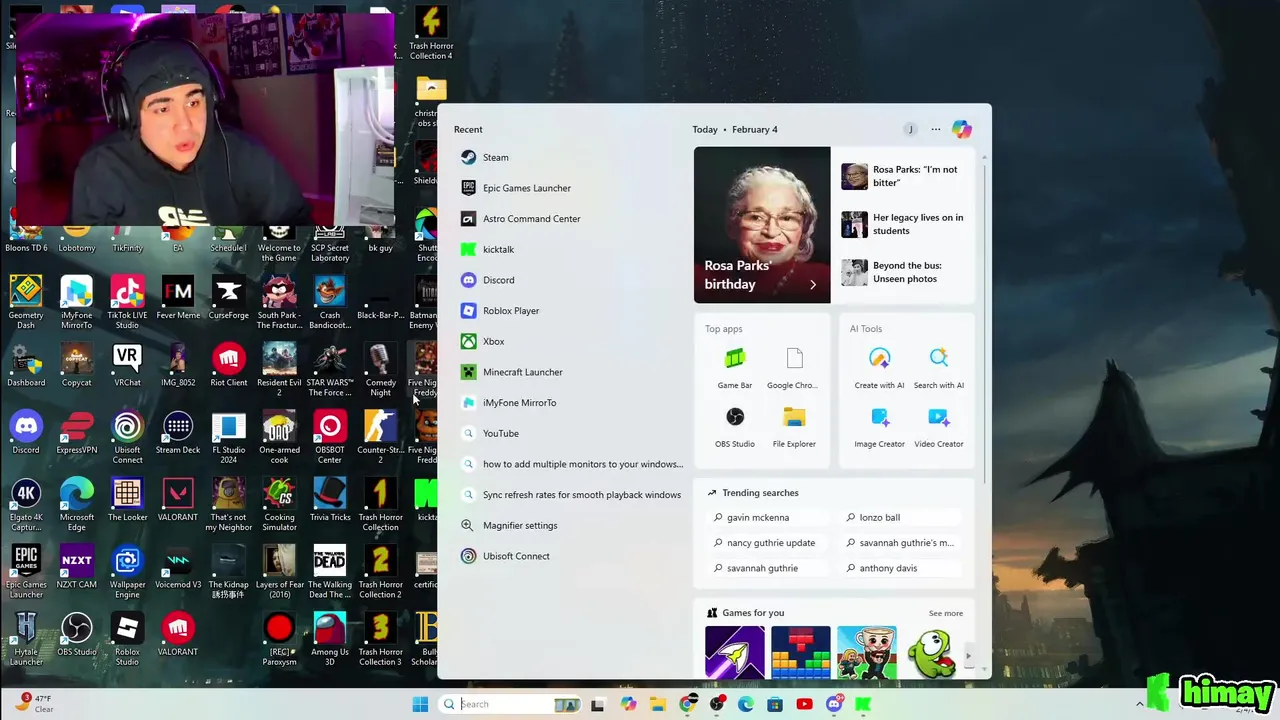Search trending 'nancy guthrie update'

[768, 543]
